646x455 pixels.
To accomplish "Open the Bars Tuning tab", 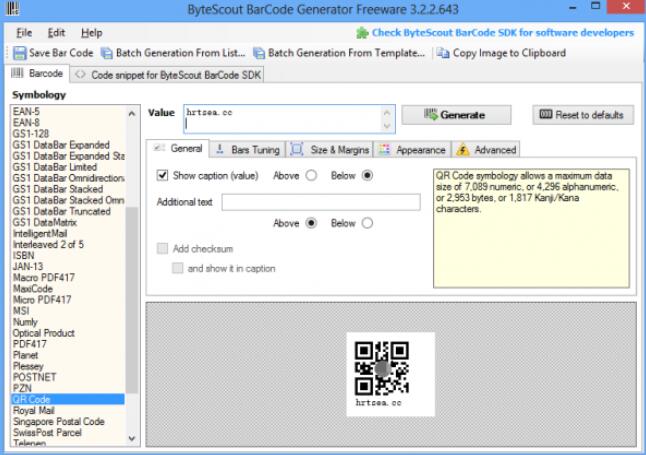I will (x=248, y=150).
